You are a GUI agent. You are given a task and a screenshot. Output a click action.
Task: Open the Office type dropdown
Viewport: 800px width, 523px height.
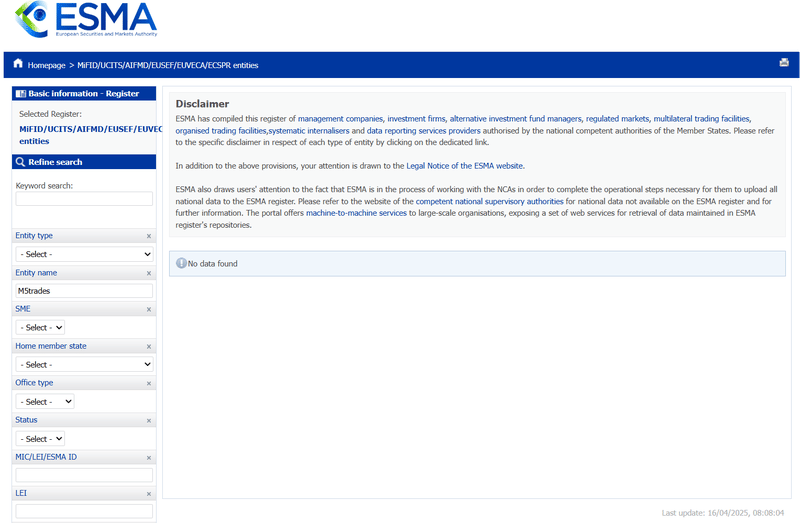45,402
